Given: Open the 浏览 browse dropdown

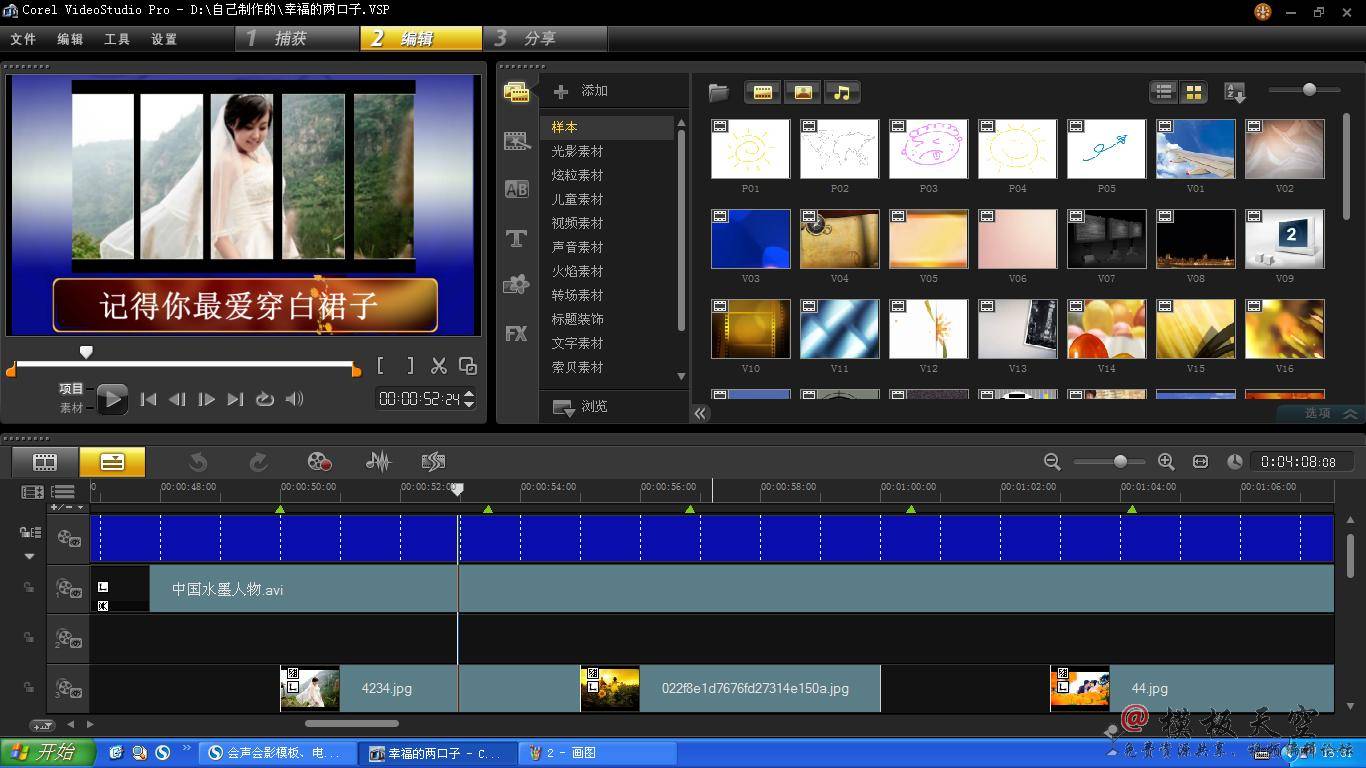Looking at the screenshot, I should tap(580, 406).
